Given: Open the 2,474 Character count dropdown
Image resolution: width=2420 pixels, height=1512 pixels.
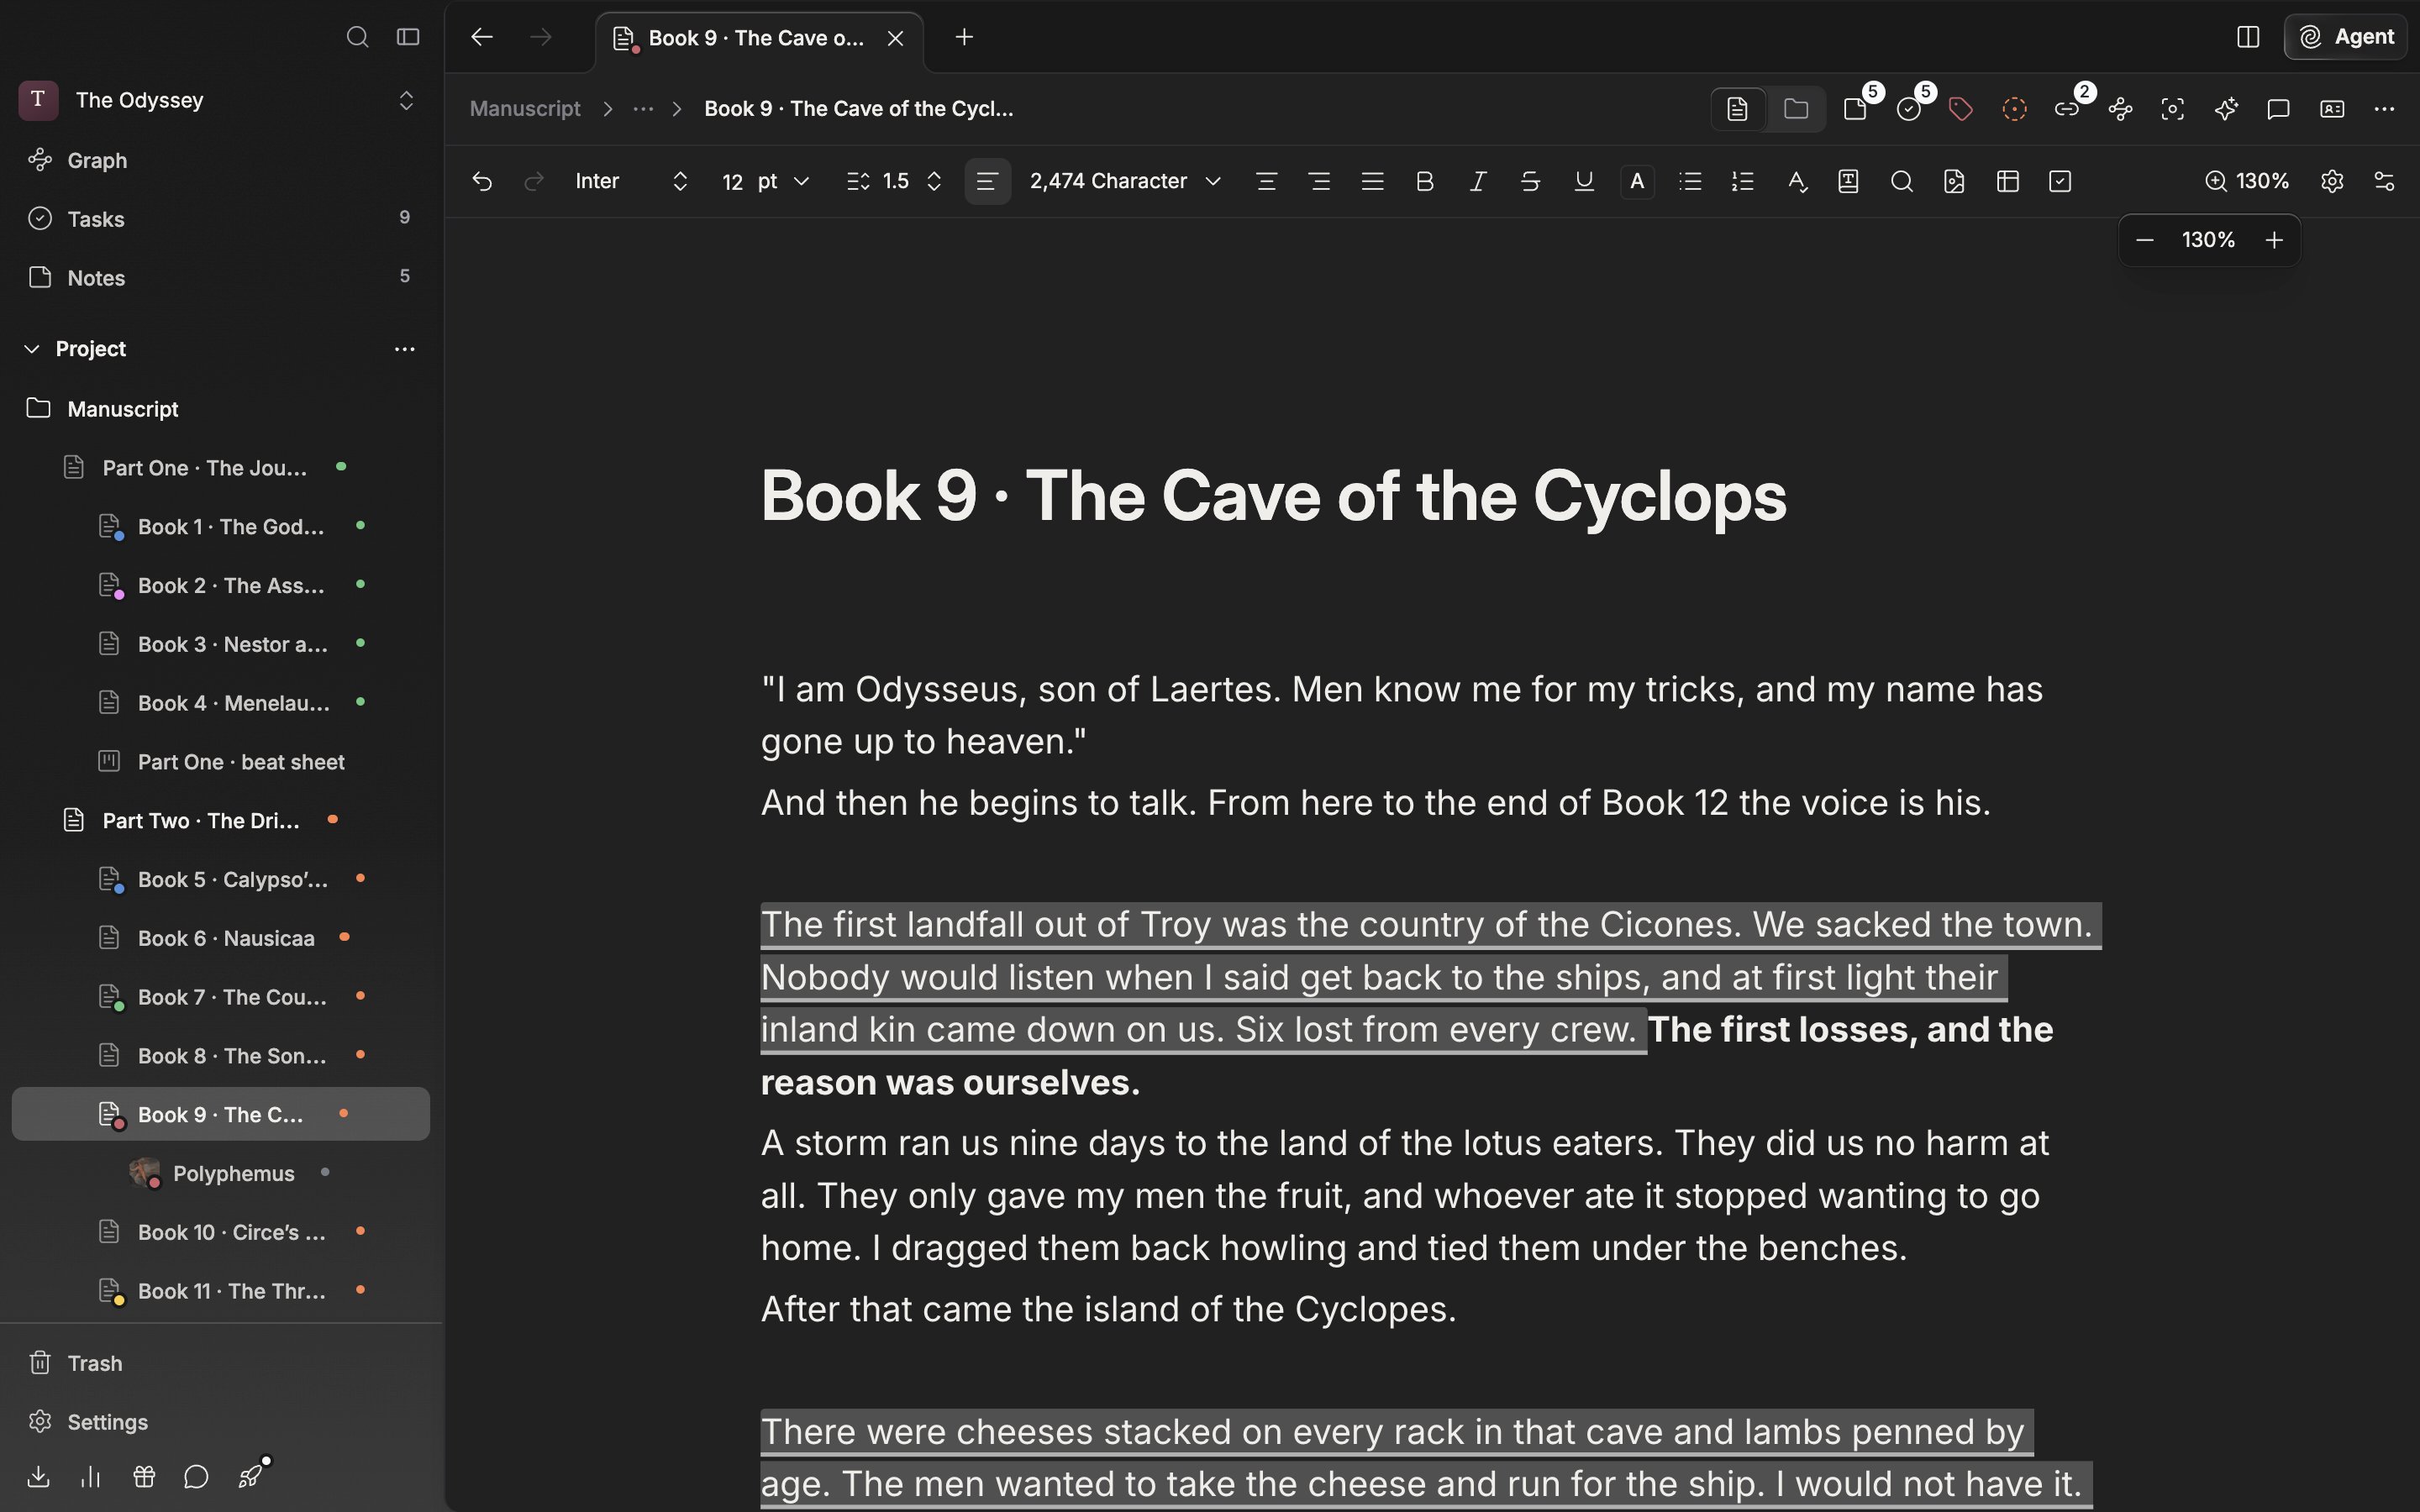Looking at the screenshot, I should [1126, 181].
